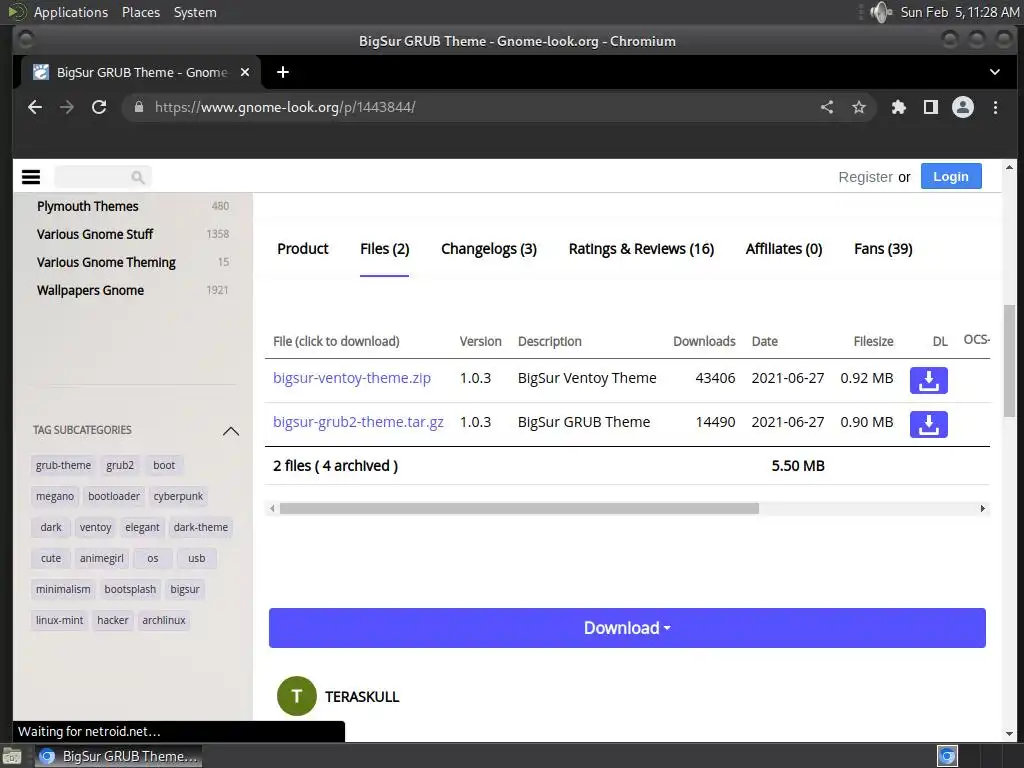Reload the gnome-look page
The width and height of the screenshot is (1024, 768).
[99, 107]
